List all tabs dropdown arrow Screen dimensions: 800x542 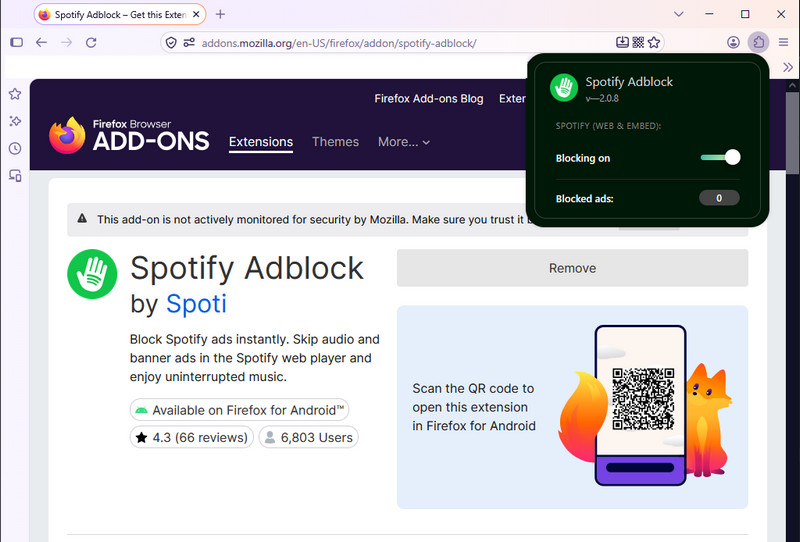(679, 14)
